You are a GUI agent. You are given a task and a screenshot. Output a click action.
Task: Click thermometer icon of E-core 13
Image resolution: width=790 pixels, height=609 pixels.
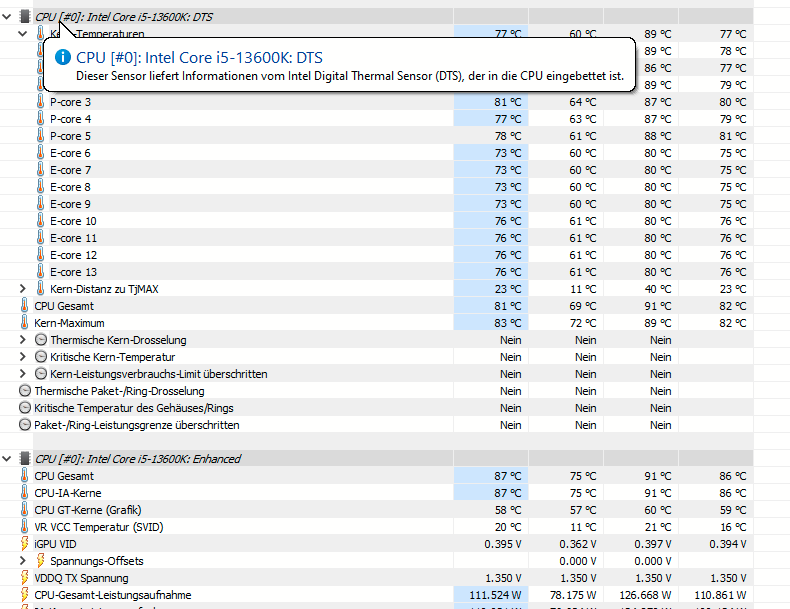pos(40,272)
